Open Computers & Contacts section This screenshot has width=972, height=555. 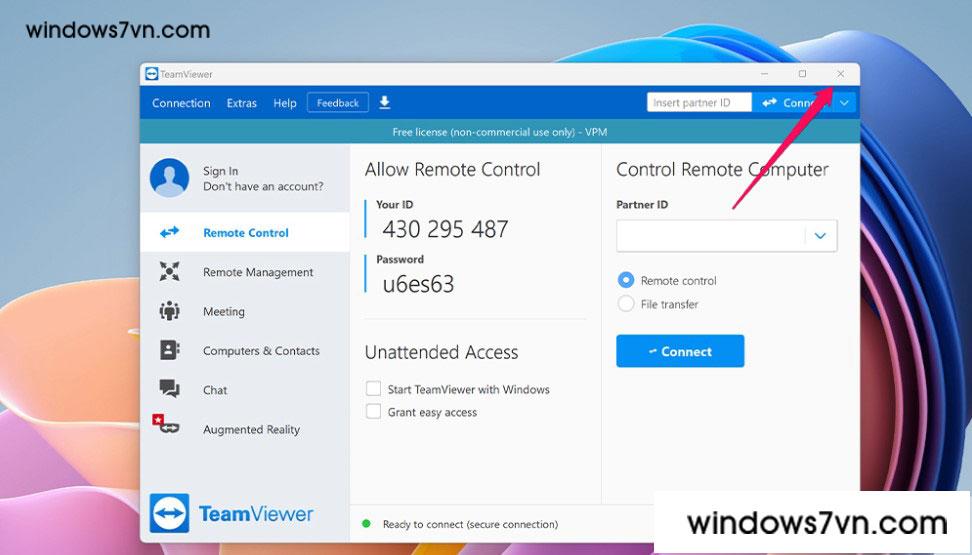coord(245,350)
